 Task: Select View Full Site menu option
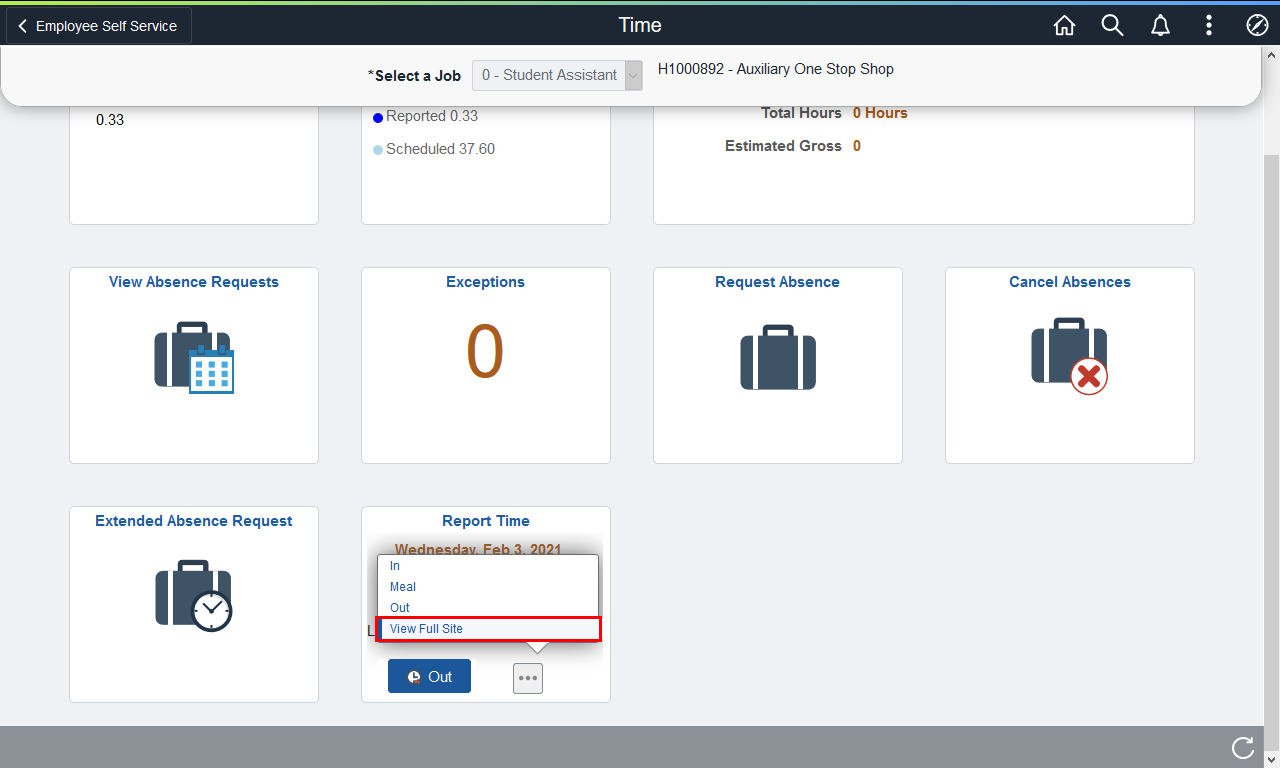click(488, 629)
